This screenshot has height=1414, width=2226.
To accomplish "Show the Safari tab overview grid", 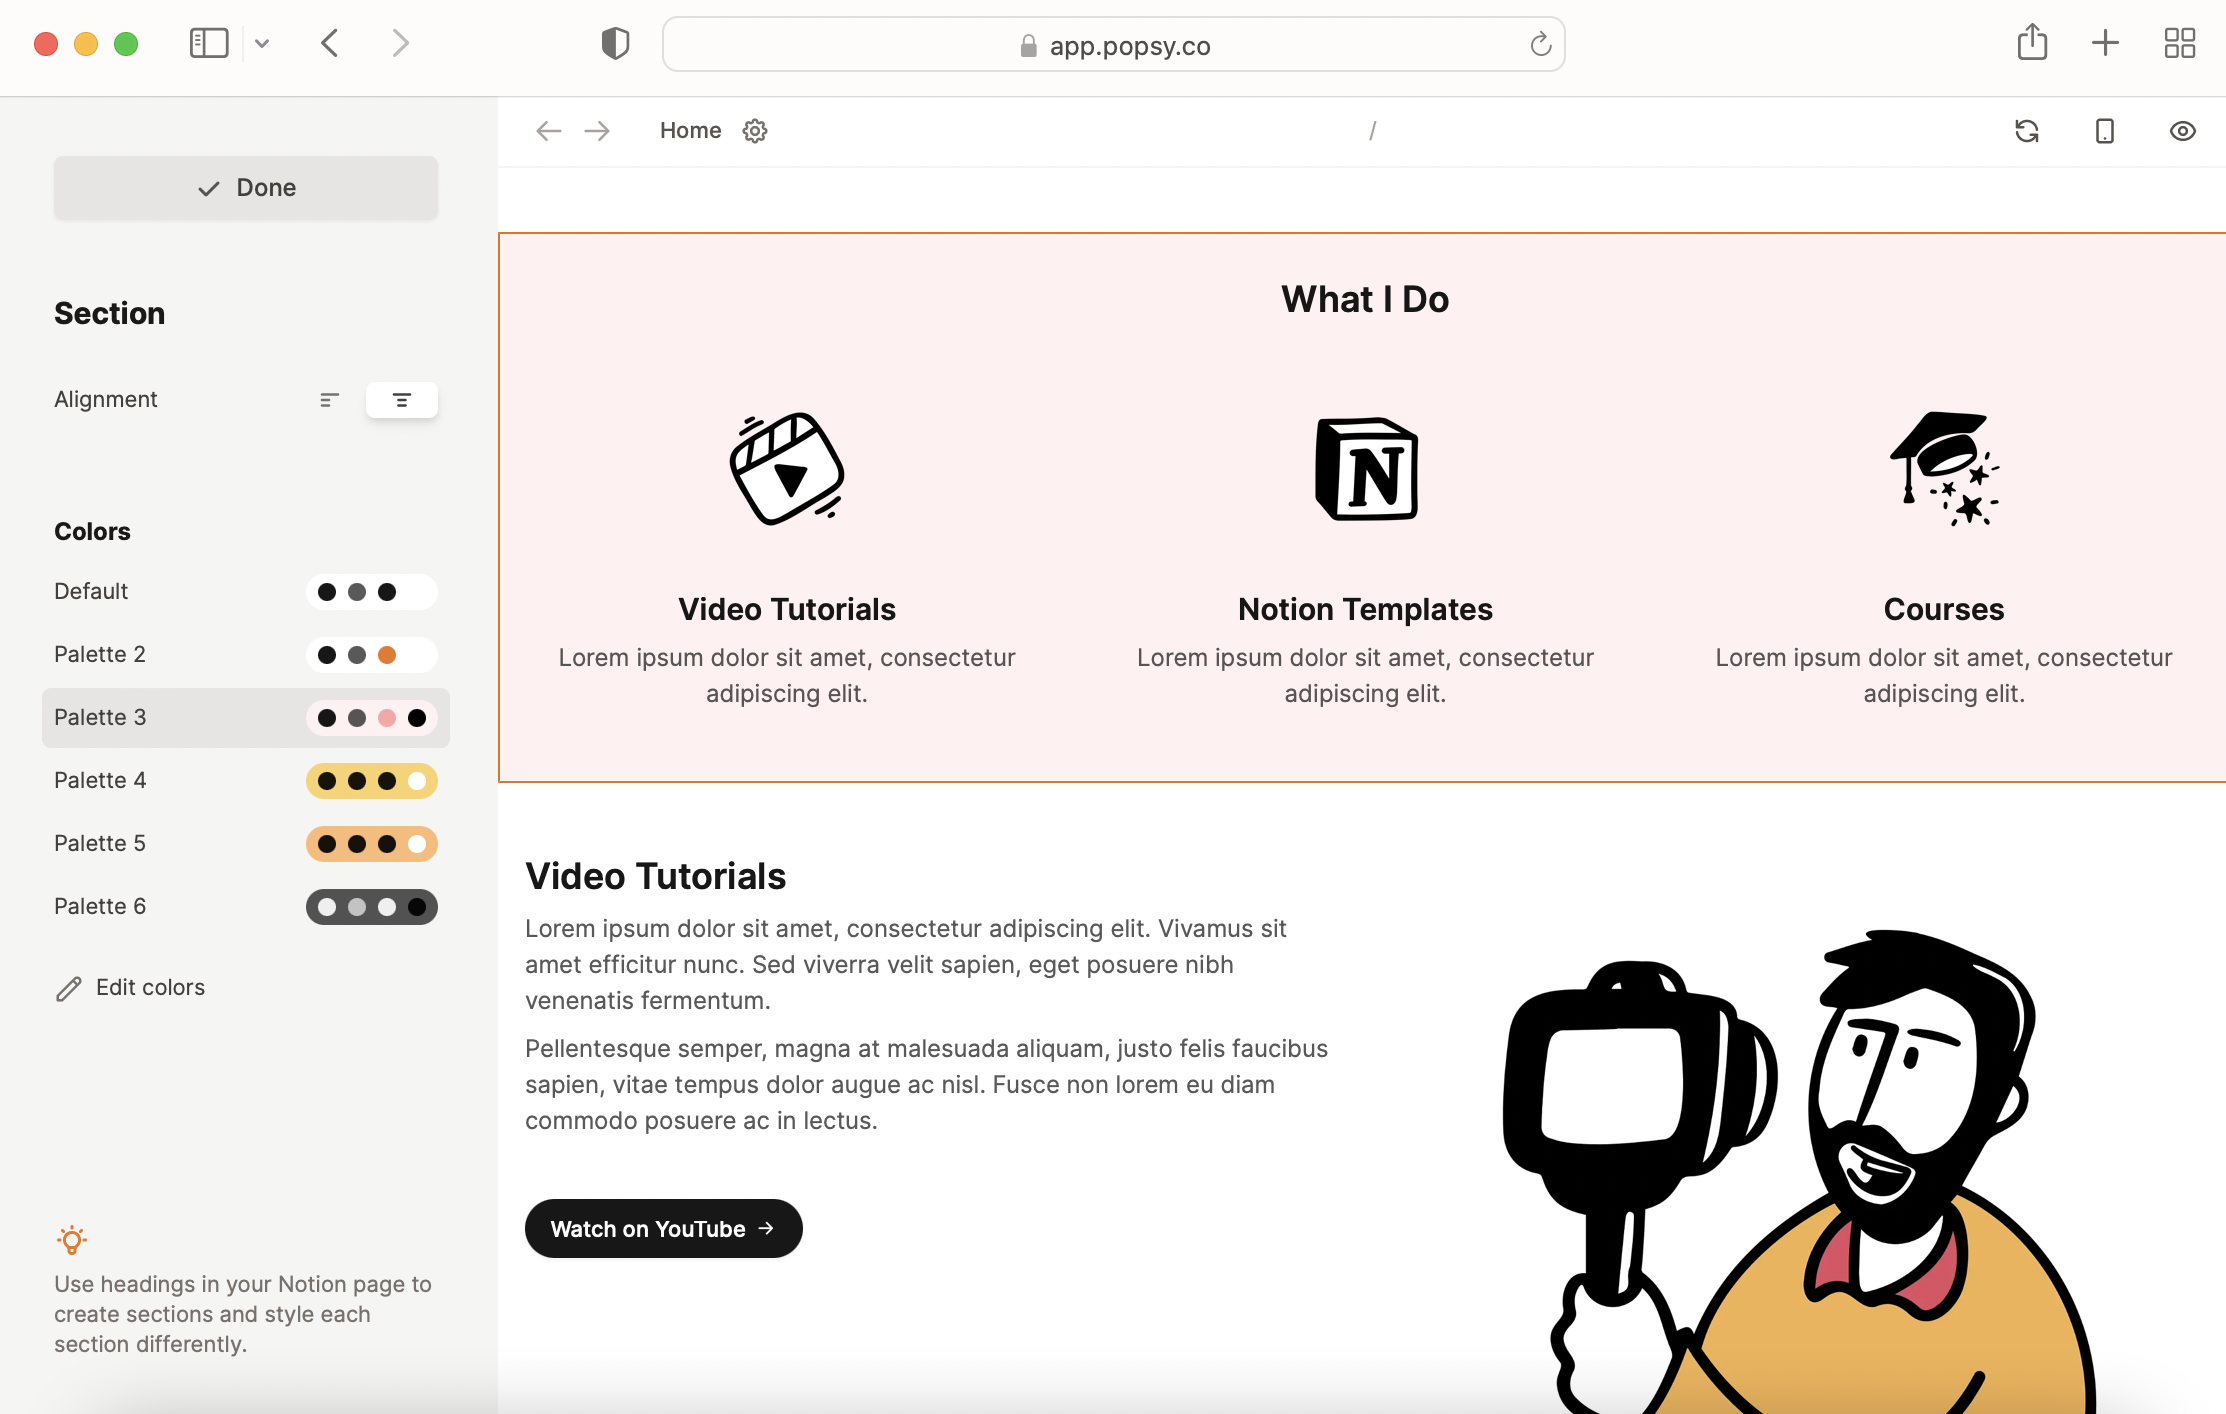I will pos(2179,43).
